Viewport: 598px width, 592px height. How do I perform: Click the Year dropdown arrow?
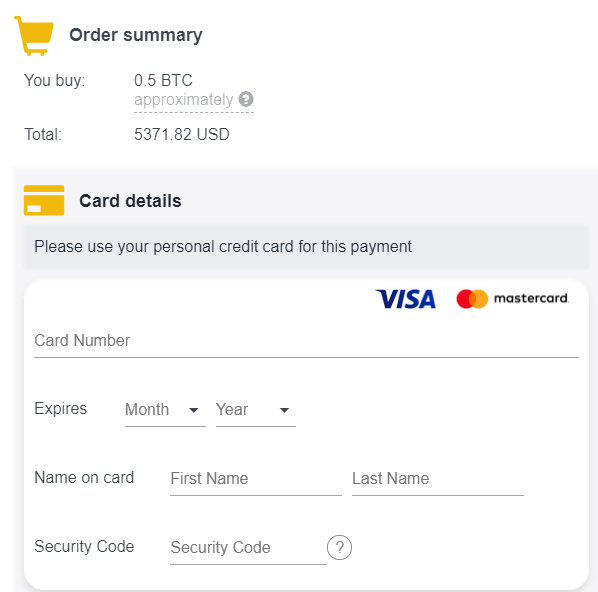[x=284, y=410]
